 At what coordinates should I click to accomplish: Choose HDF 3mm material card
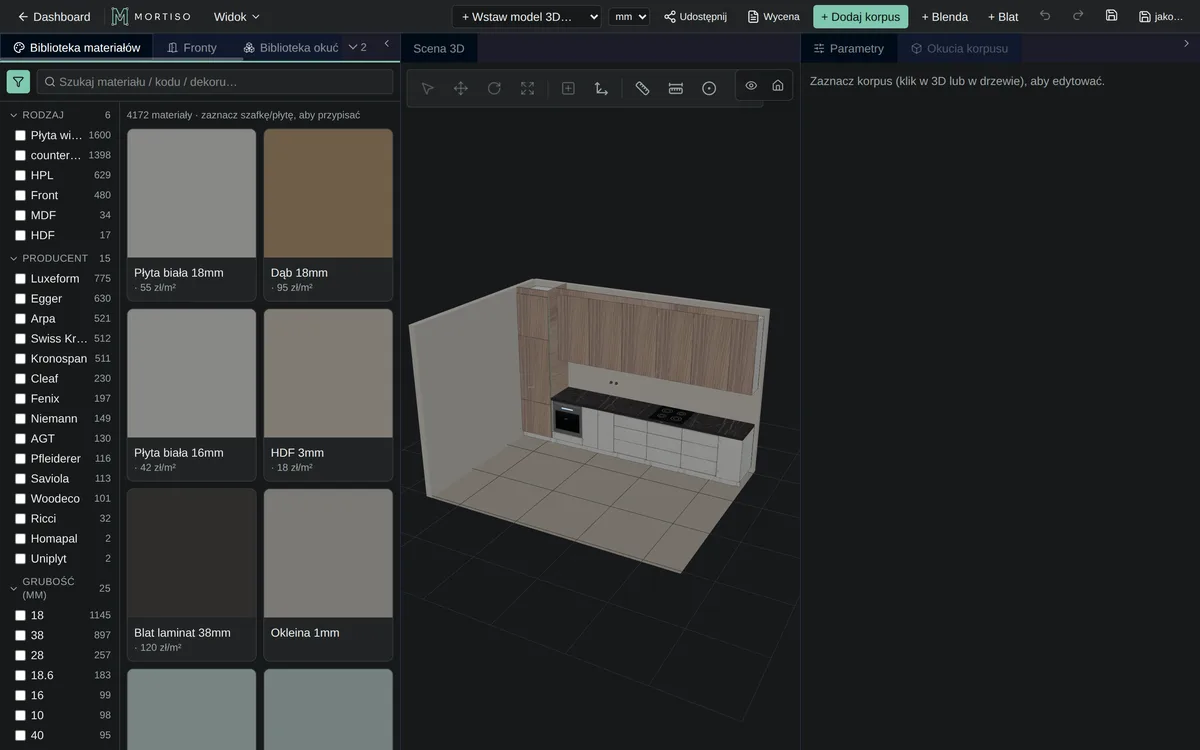click(x=328, y=394)
